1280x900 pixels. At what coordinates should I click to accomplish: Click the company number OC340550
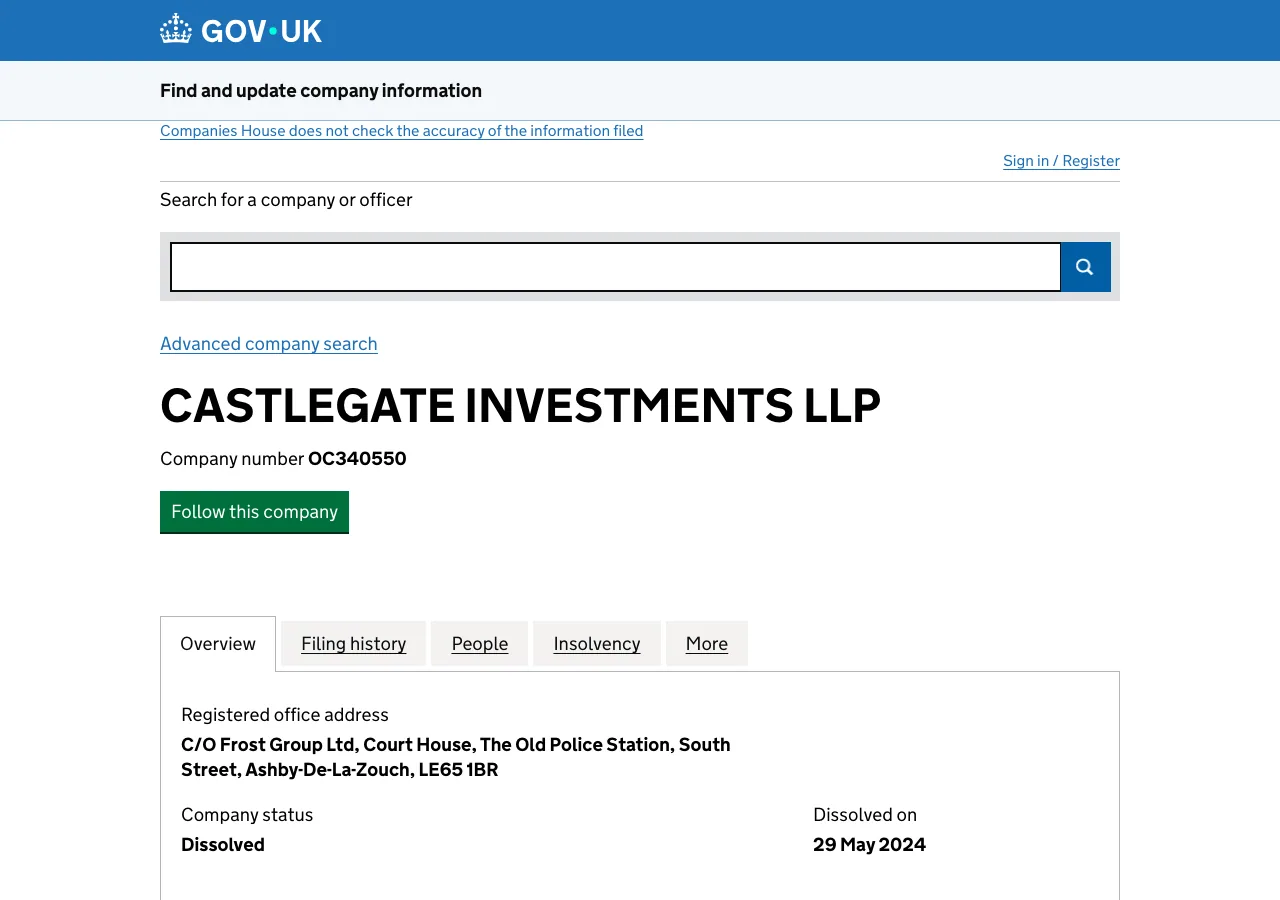(357, 458)
